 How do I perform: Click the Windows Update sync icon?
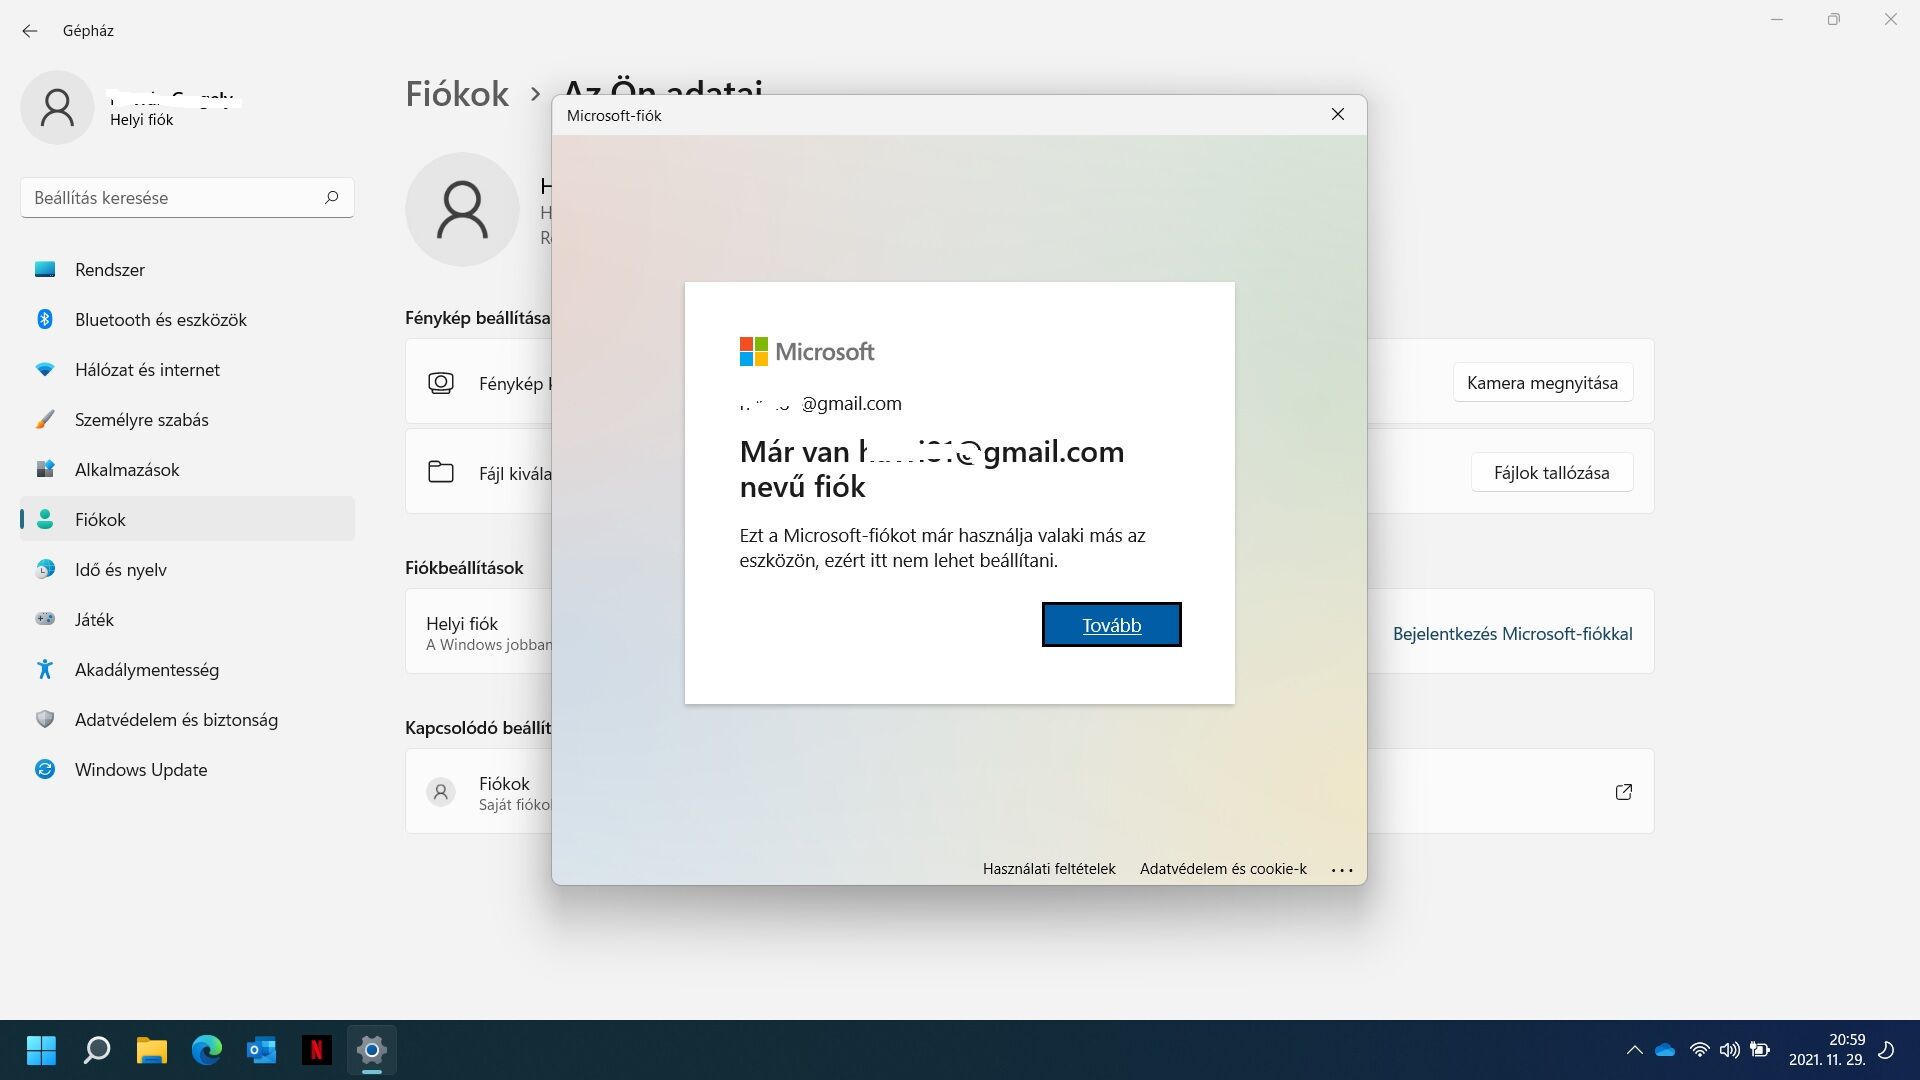click(45, 769)
